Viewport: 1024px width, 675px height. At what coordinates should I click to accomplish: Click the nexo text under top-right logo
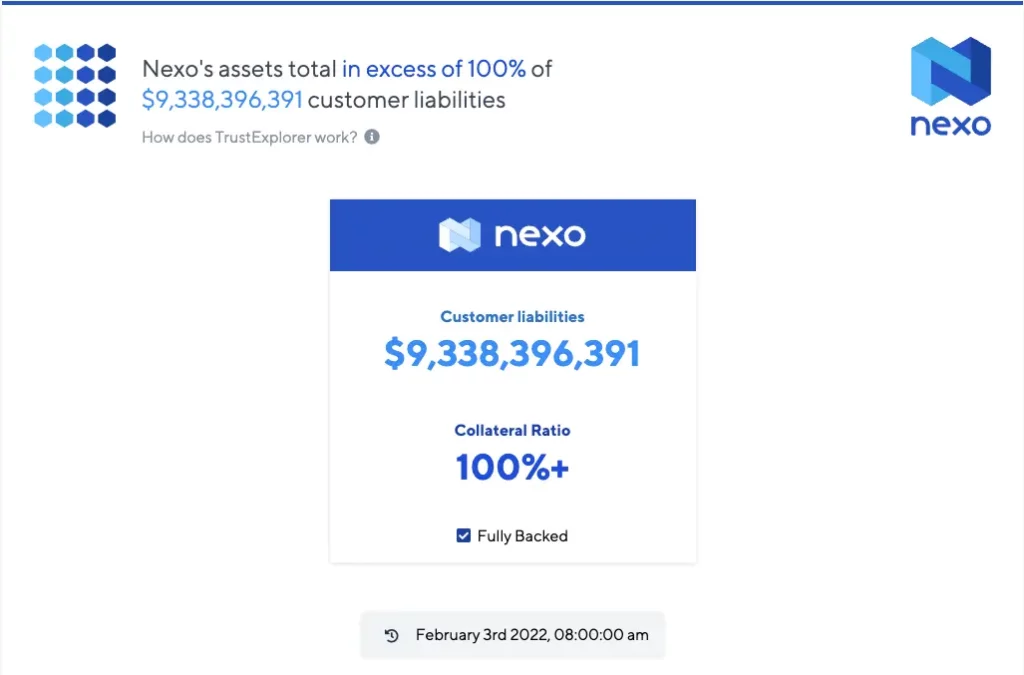[x=950, y=125]
